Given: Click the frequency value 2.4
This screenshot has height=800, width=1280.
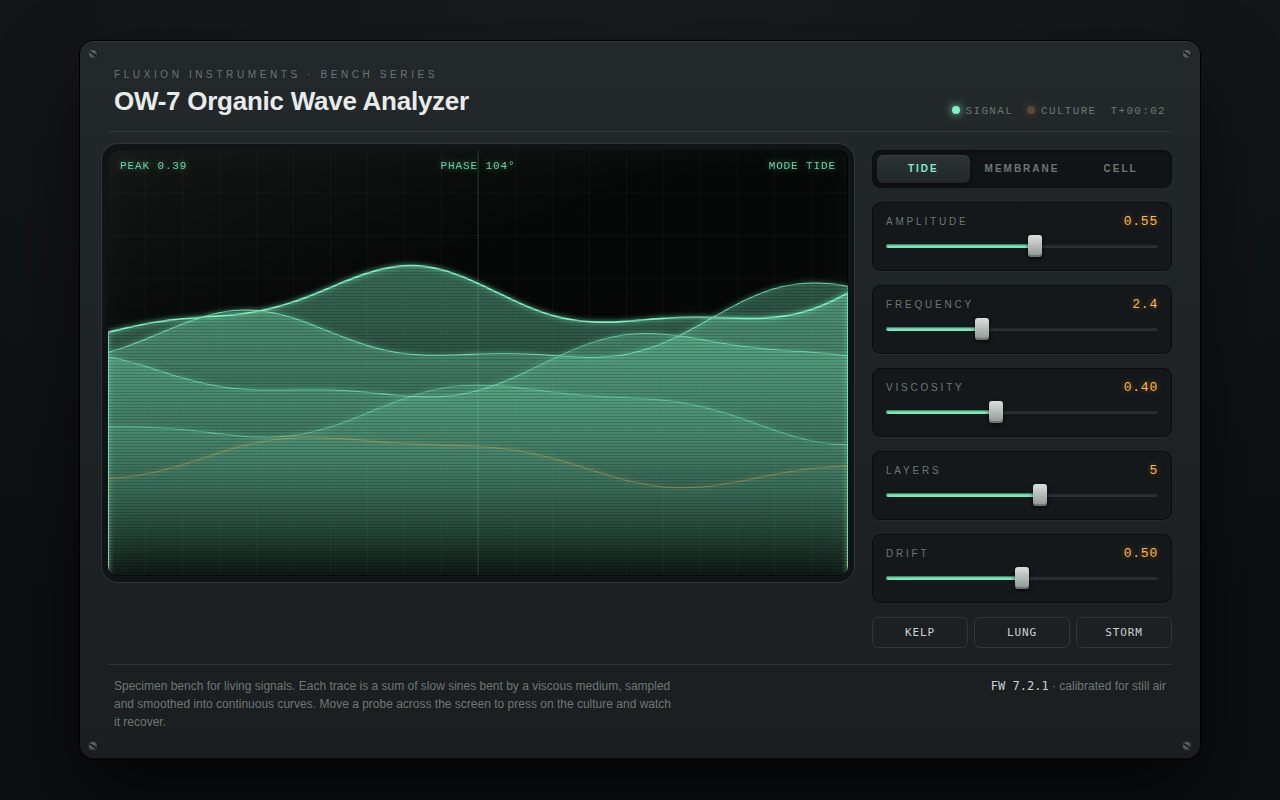Looking at the screenshot, I should pyautogui.click(x=1145, y=304).
